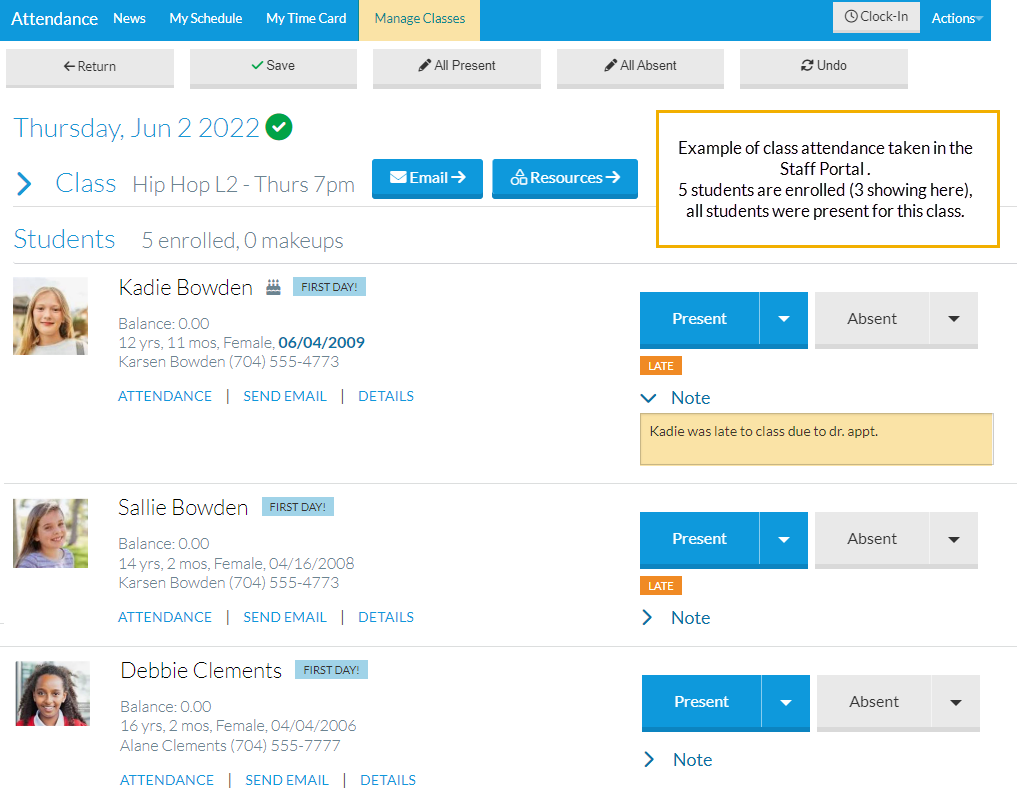Click SEND EMAIL for Sallie Bowden
1017x804 pixels.
(285, 617)
